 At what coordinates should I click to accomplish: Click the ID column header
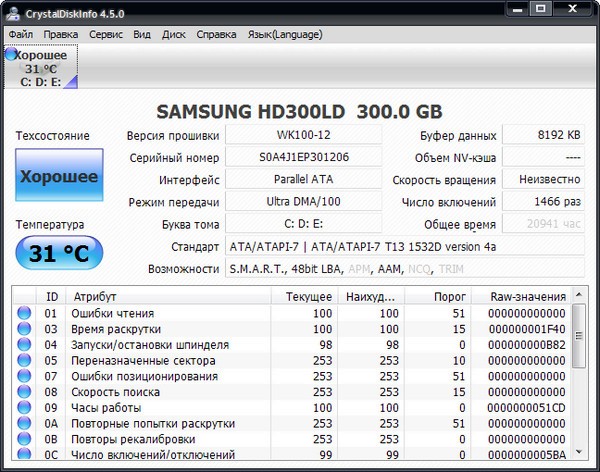tap(51, 296)
